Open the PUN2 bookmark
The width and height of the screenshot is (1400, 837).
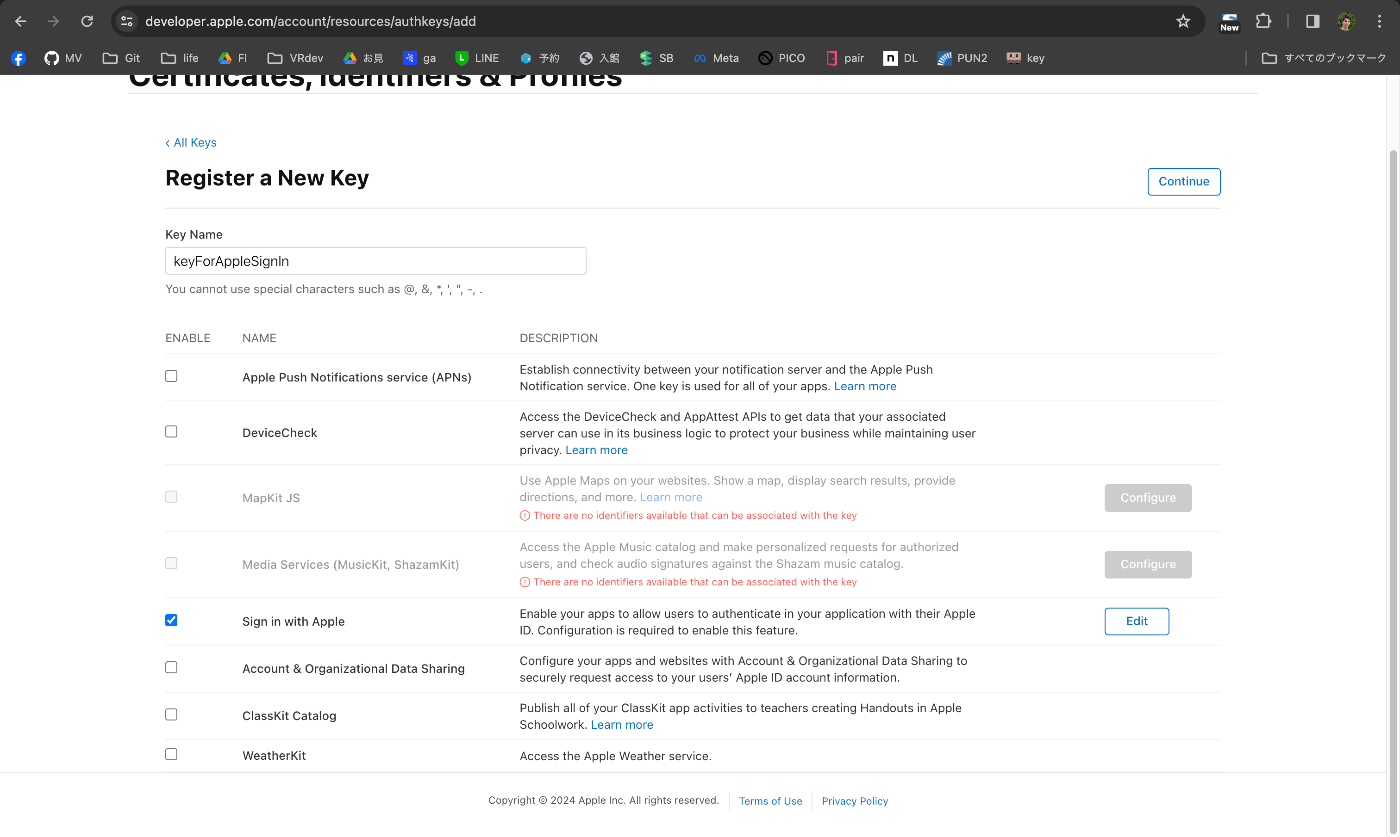pyautogui.click(x=962, y=58)
